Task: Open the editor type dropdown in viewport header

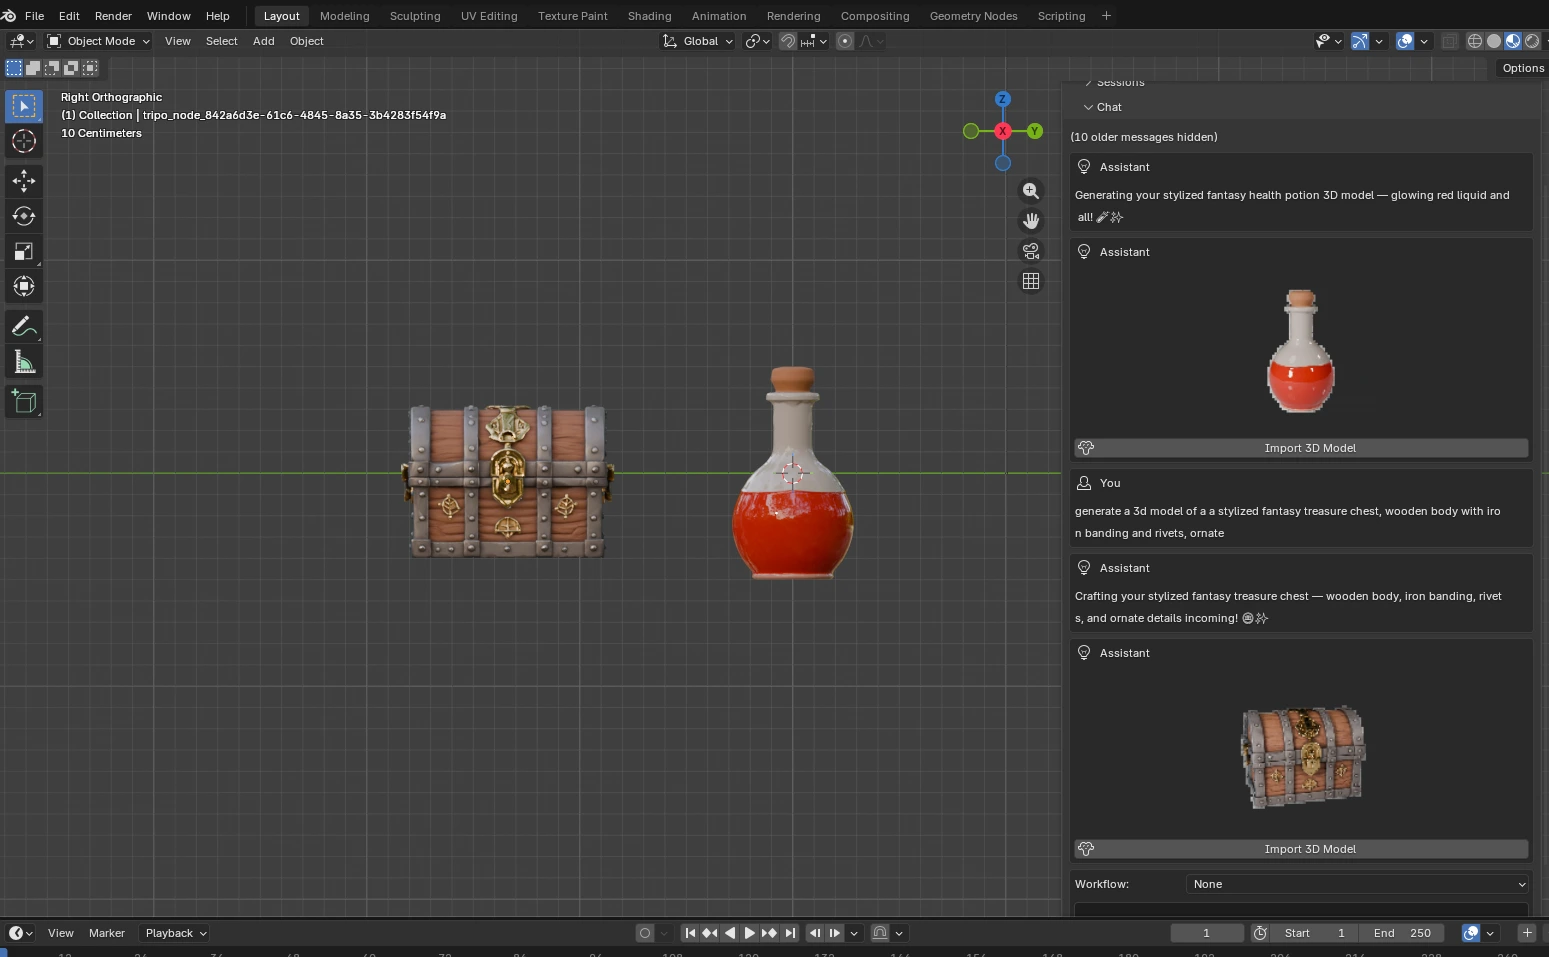Action: point(21,41)
